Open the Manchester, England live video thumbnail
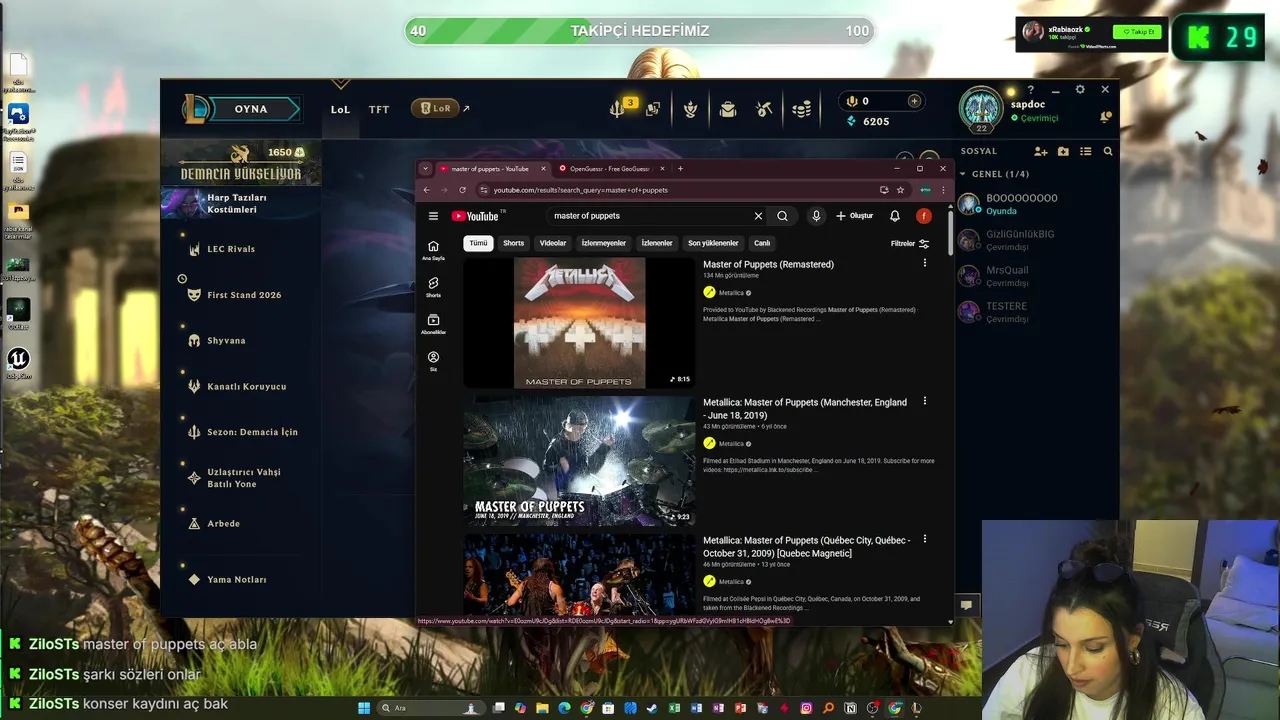 (x=579, y=461)
